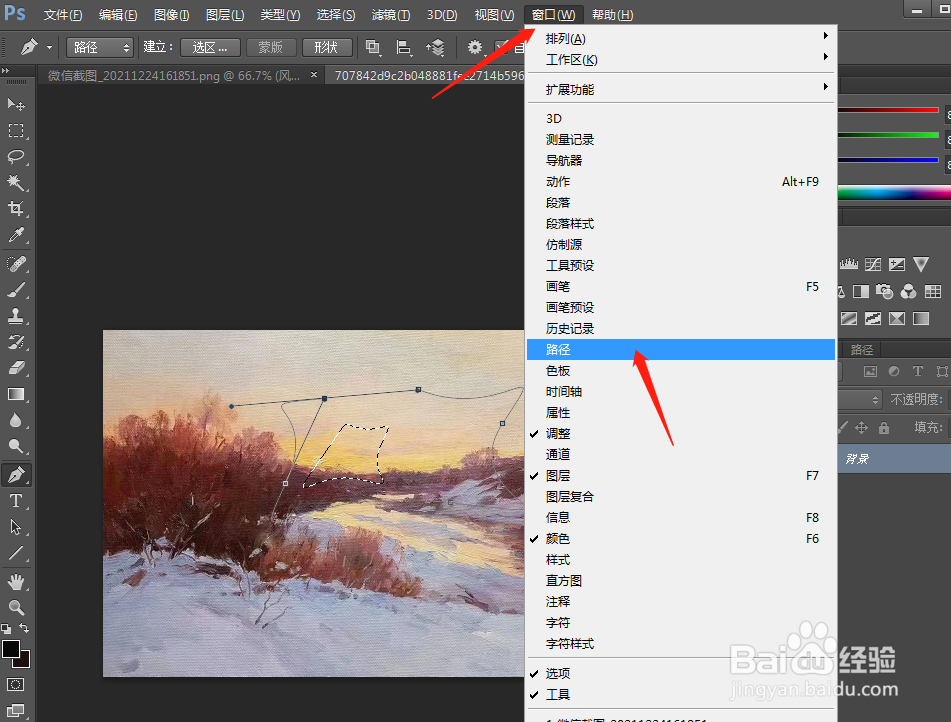
Task: Select the Gradient tool
Action: (16, 394)
